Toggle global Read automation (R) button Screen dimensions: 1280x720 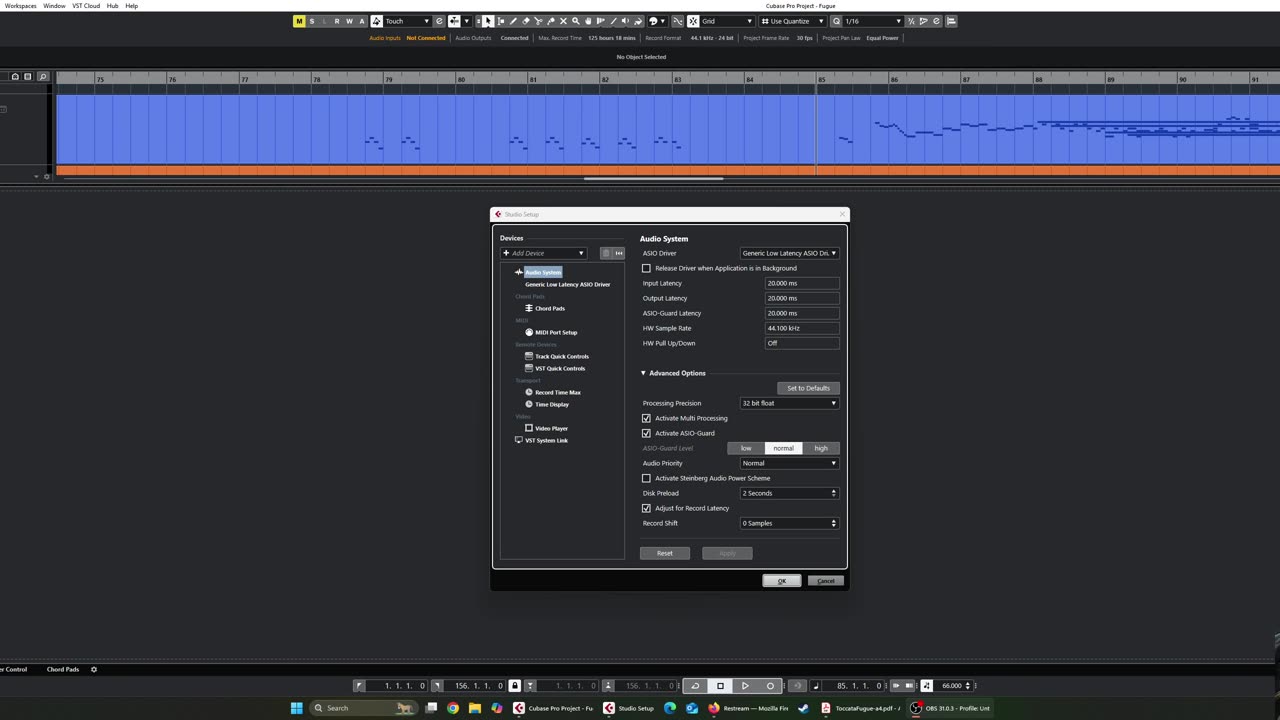pos(337,21)
